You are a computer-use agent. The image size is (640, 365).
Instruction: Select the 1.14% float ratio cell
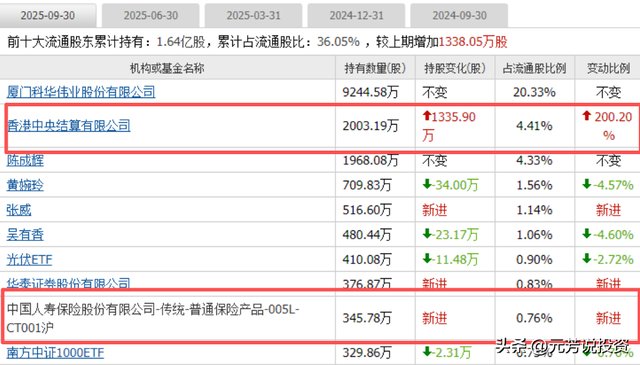tap(534, 210)
